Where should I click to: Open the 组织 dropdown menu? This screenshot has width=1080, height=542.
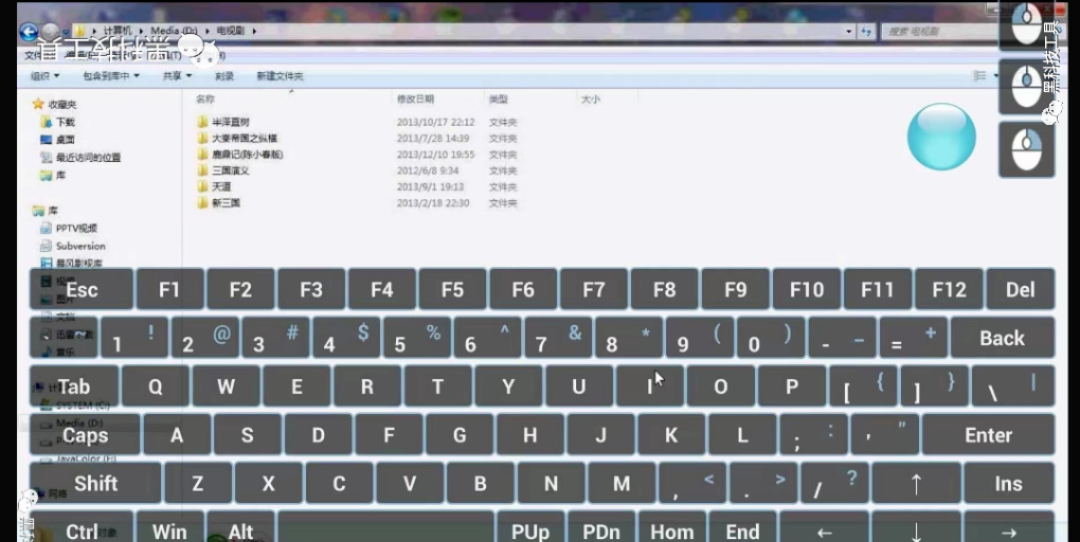tap(45, 76)
